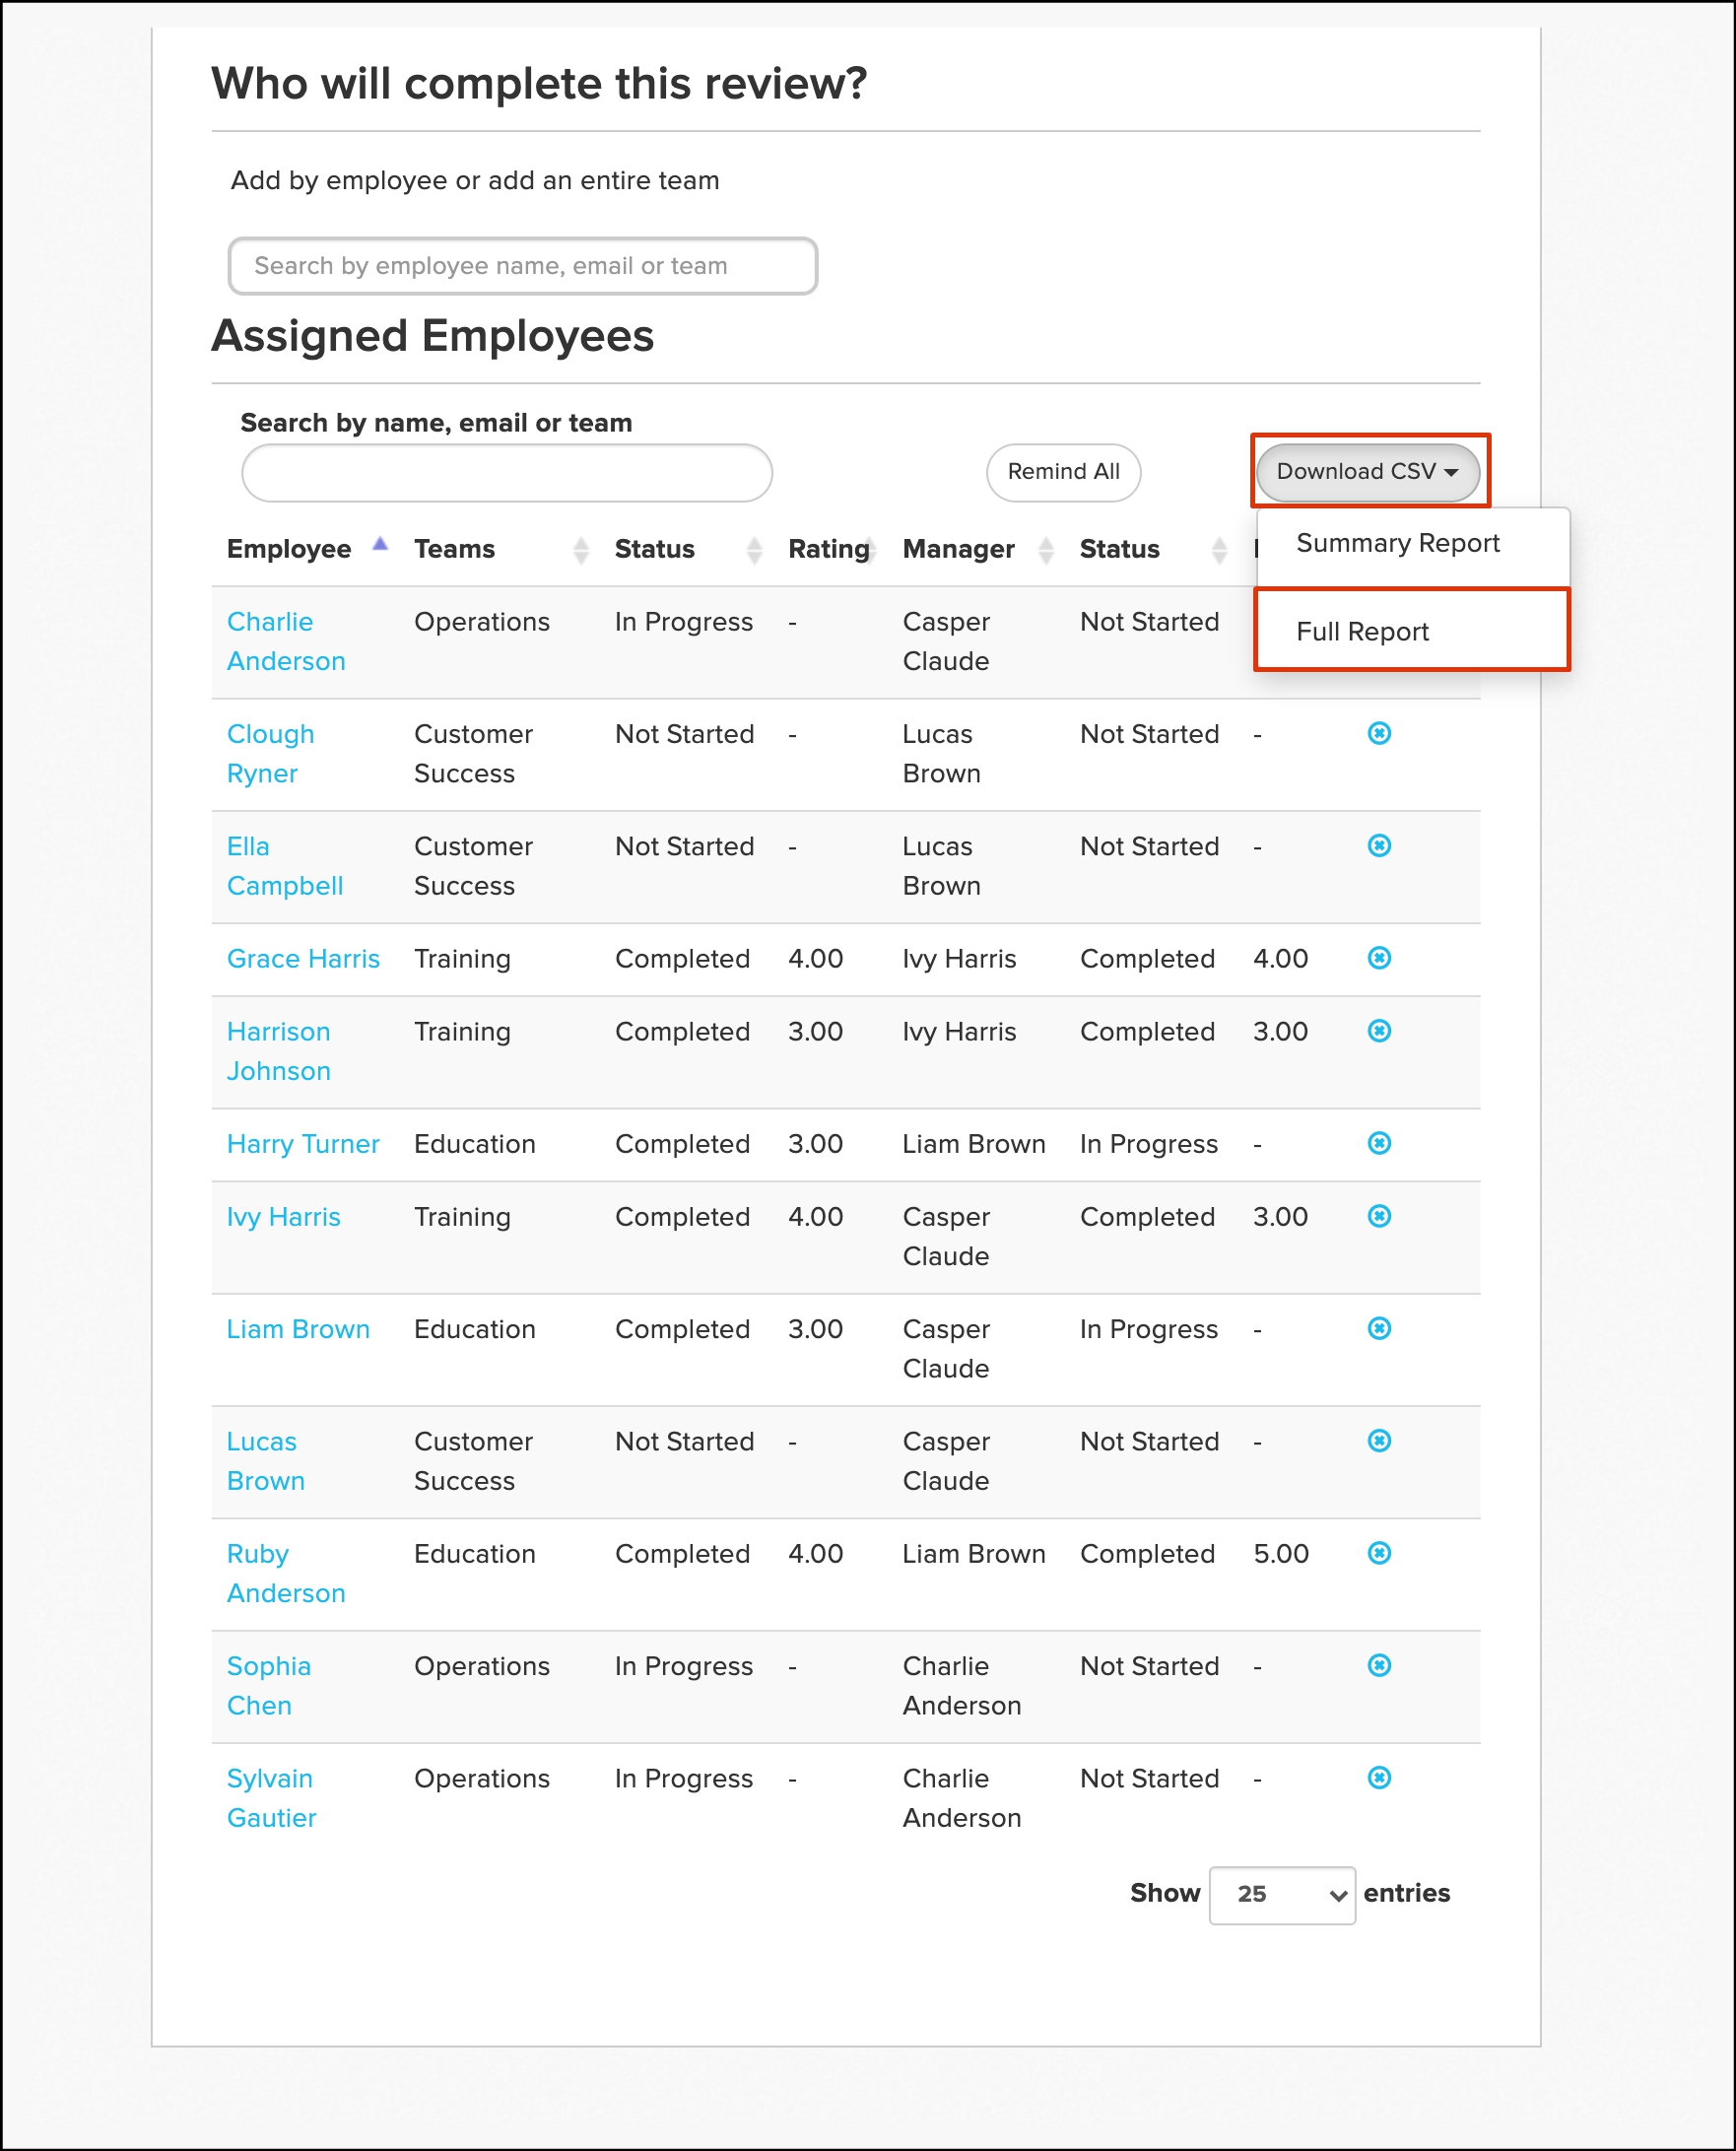Open Sophia Chen's employee link
The image size is (1736, 2151).
[268, 1685]
